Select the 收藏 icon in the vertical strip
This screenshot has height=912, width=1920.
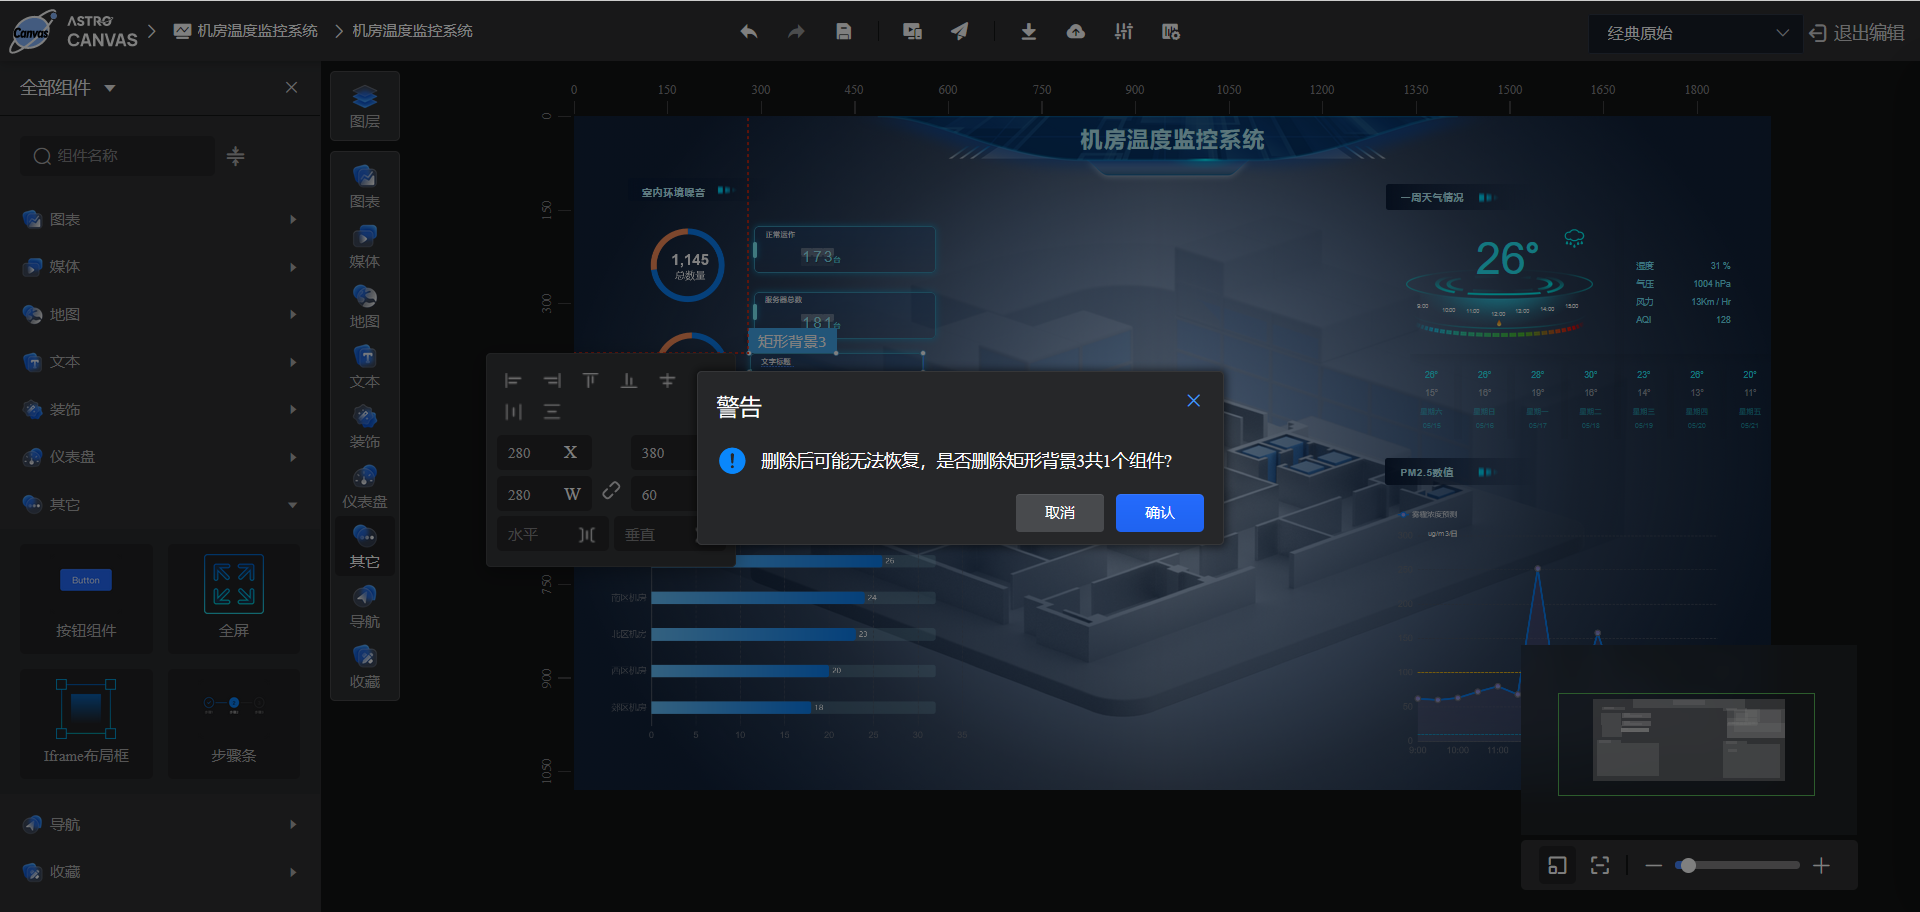[x=365, y=666]
